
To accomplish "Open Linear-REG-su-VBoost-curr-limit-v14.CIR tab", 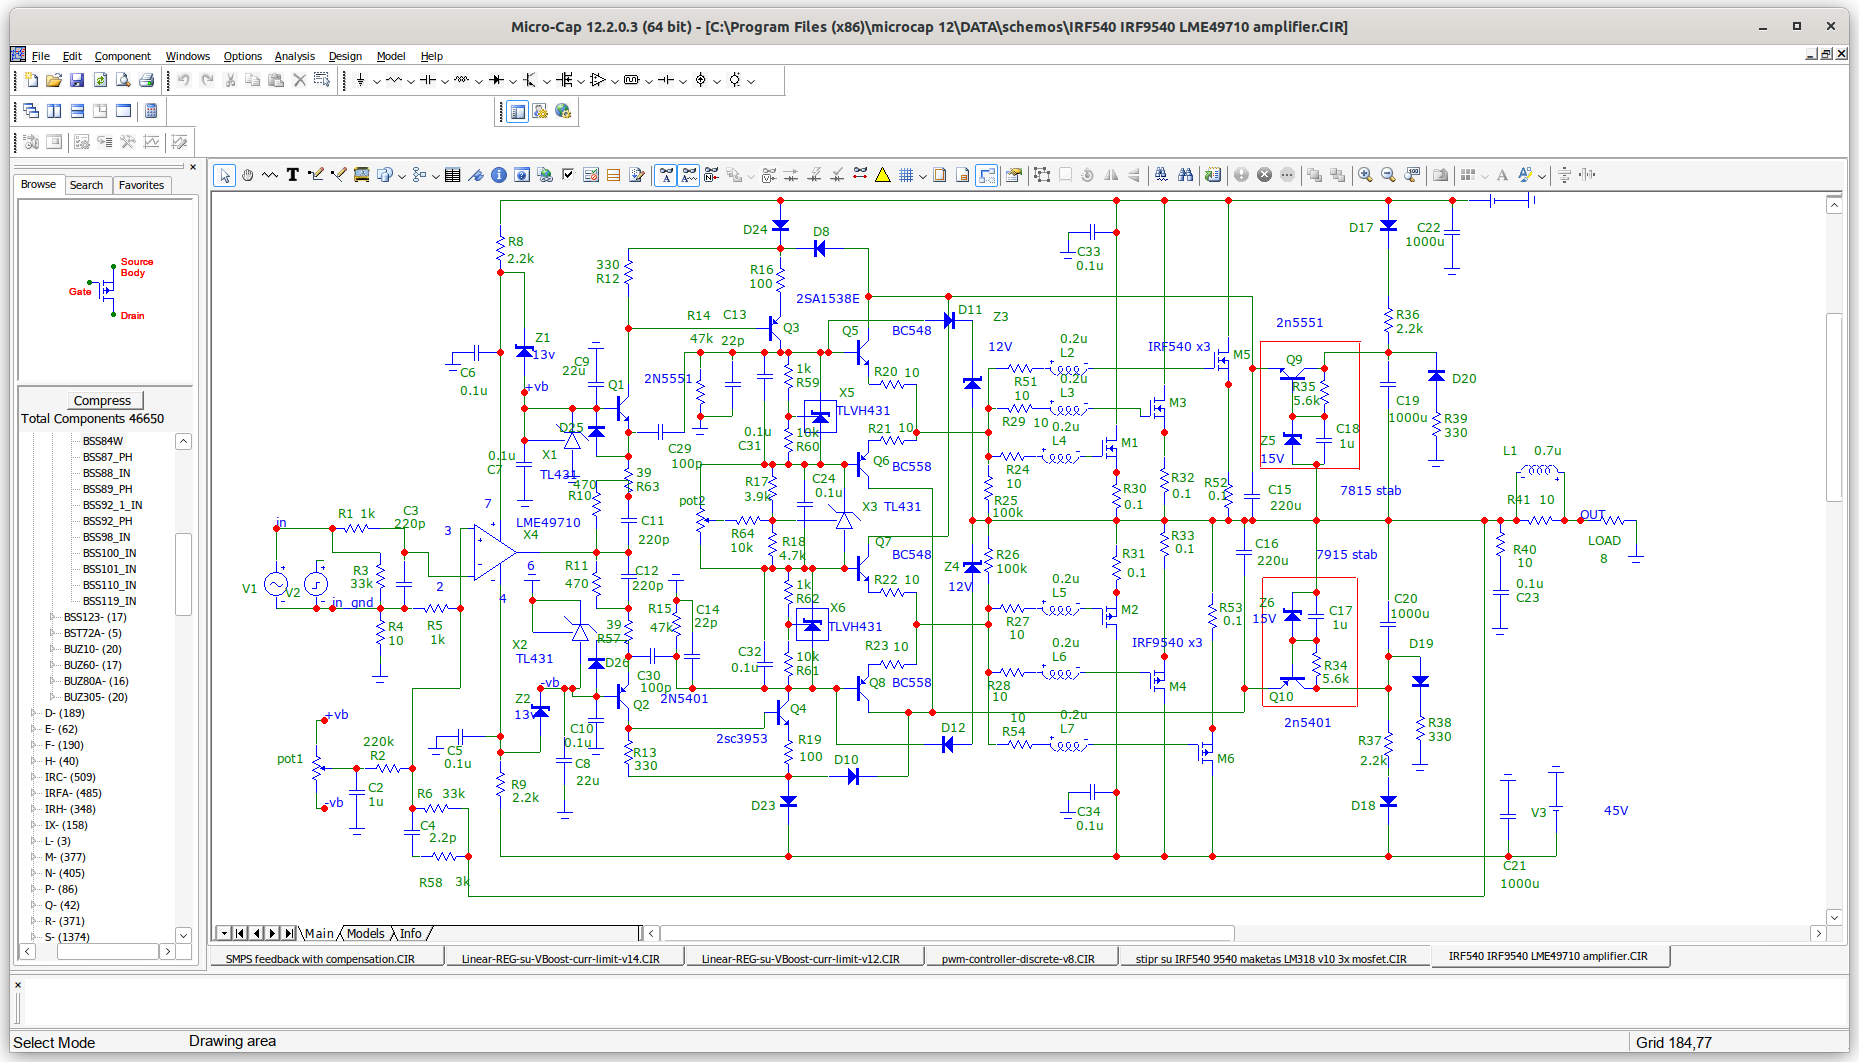I will pos(561,958).
